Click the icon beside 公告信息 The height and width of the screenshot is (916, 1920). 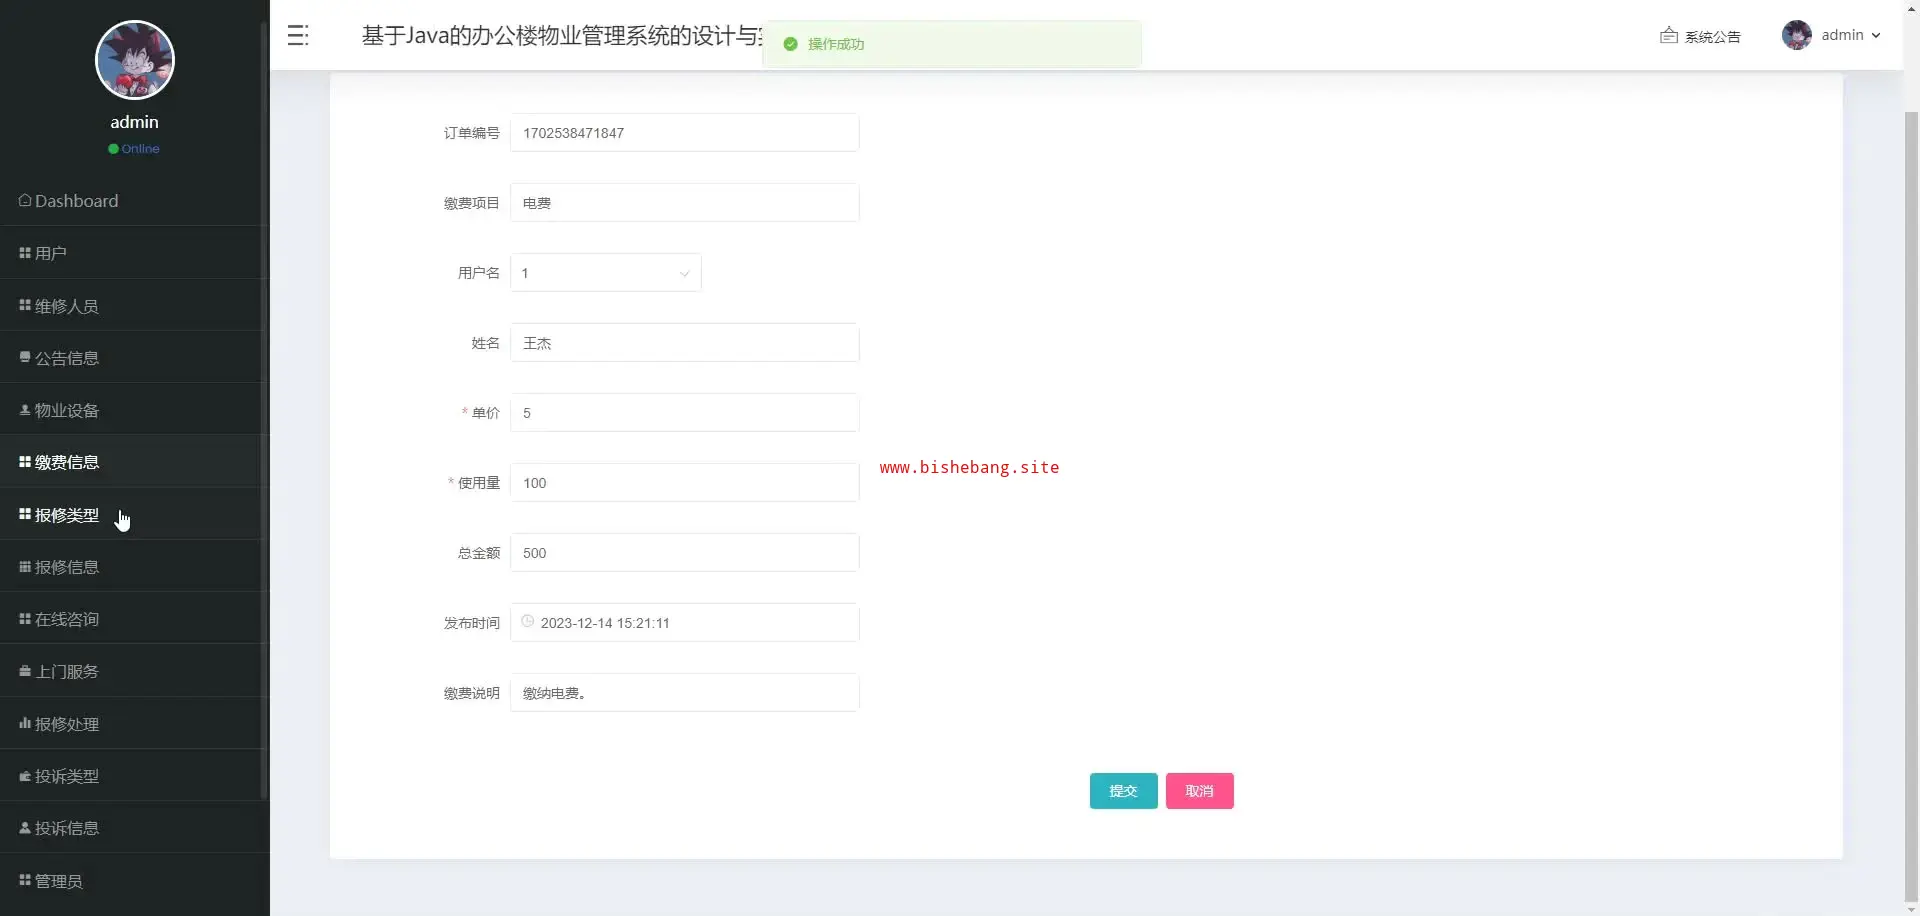point(25,357)
